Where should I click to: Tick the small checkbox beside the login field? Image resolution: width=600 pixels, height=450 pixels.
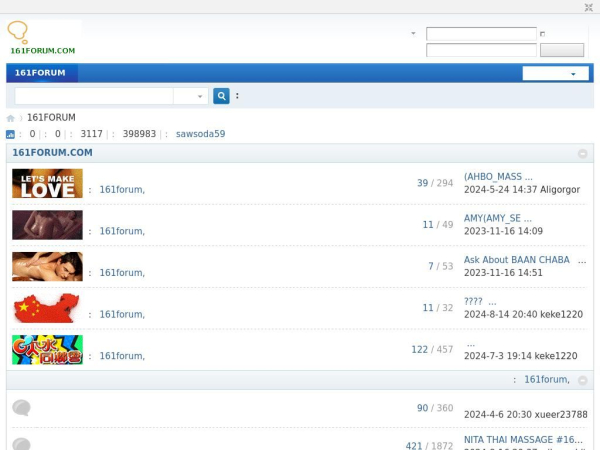[x=542, y=34]
